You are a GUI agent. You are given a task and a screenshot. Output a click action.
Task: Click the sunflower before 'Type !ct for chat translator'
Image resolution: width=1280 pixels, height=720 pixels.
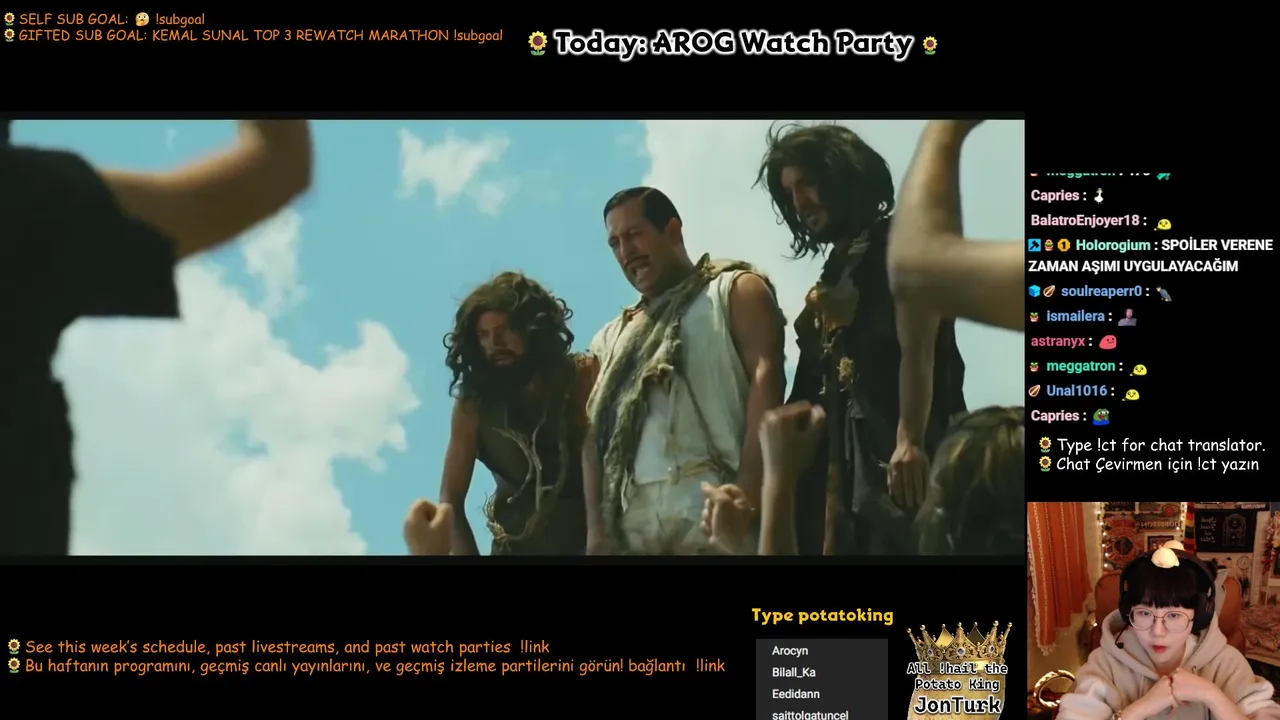(1045, 445)
